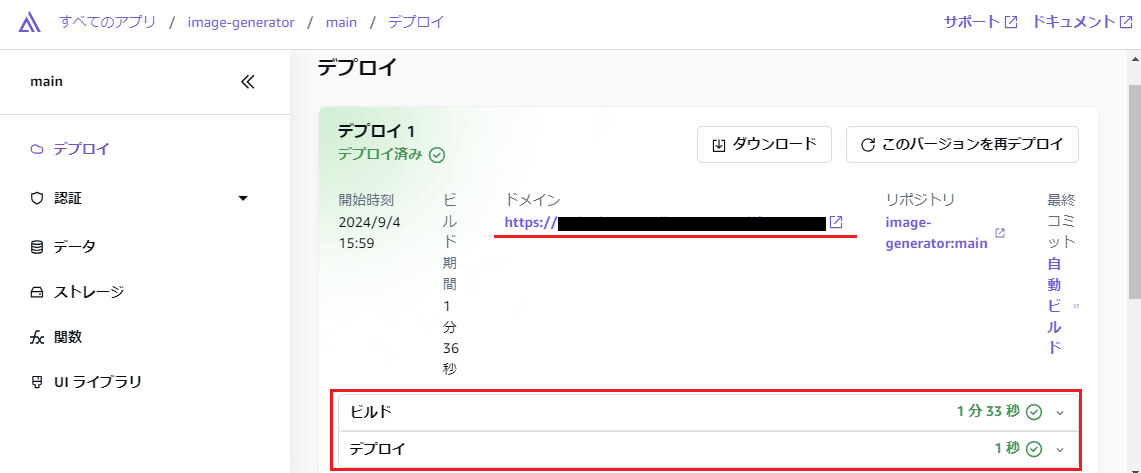Click the external icon on サポート
Image resolution: width=1141 pixels, height=473 pixels.
[x=1011, y=22]
